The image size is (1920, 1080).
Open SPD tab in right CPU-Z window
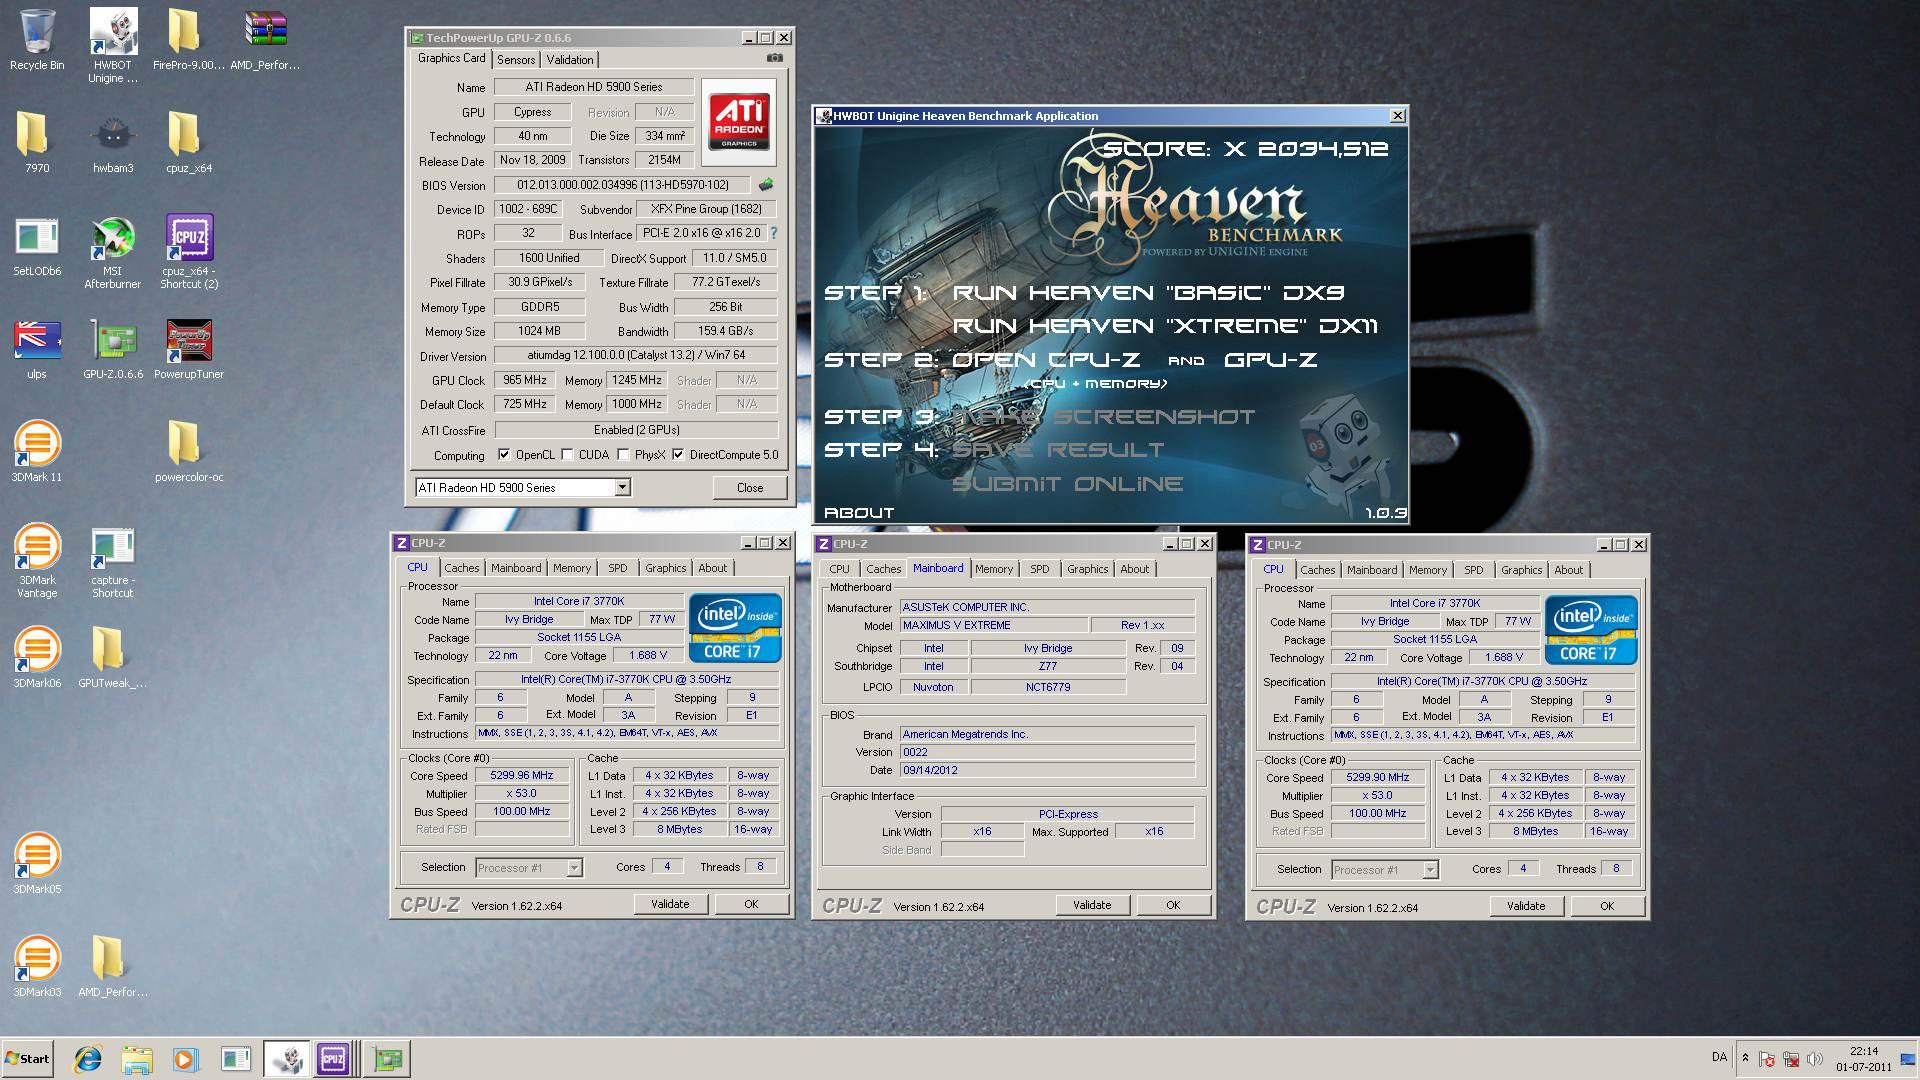tap(1474, 570)
